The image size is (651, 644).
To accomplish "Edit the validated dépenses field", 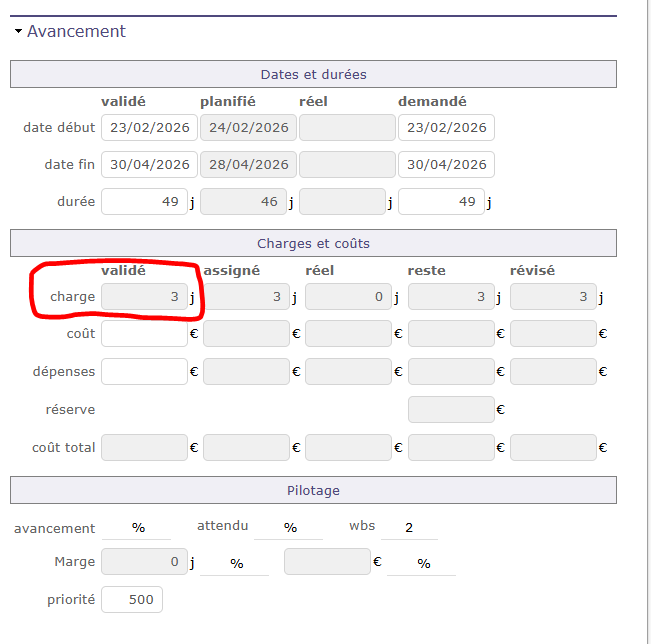I will 144,372.
